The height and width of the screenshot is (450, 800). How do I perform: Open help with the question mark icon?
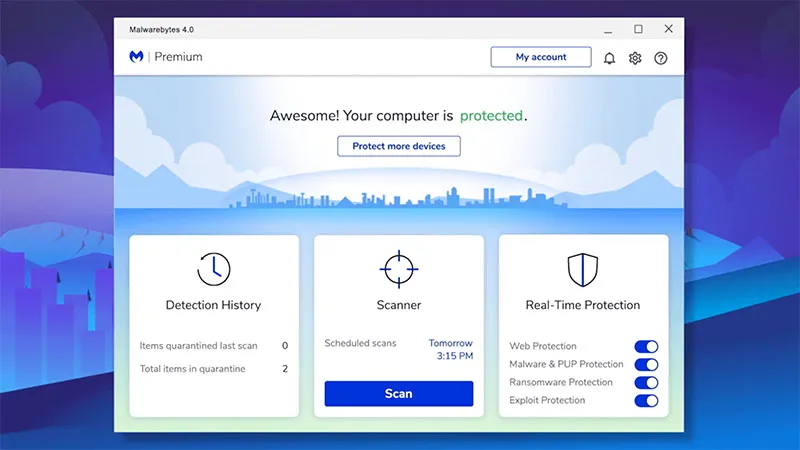tap(661, 58)
